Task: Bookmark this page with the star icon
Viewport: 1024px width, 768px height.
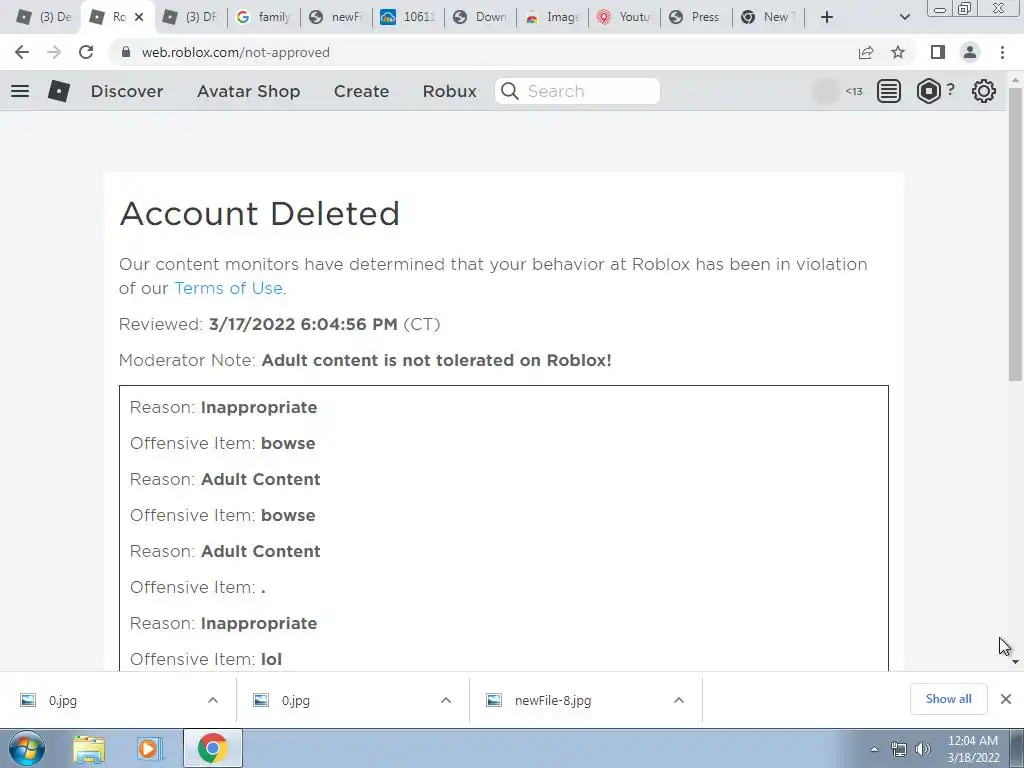Action: tap(898, 52)
